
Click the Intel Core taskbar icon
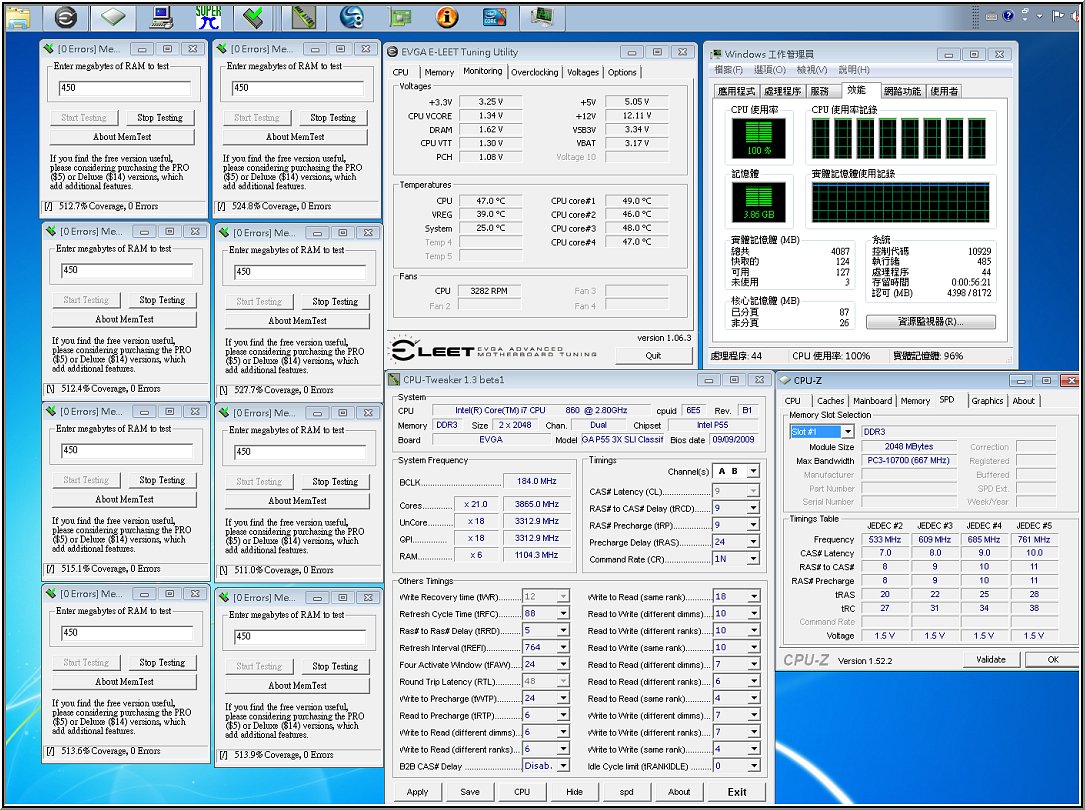(494, 17)
